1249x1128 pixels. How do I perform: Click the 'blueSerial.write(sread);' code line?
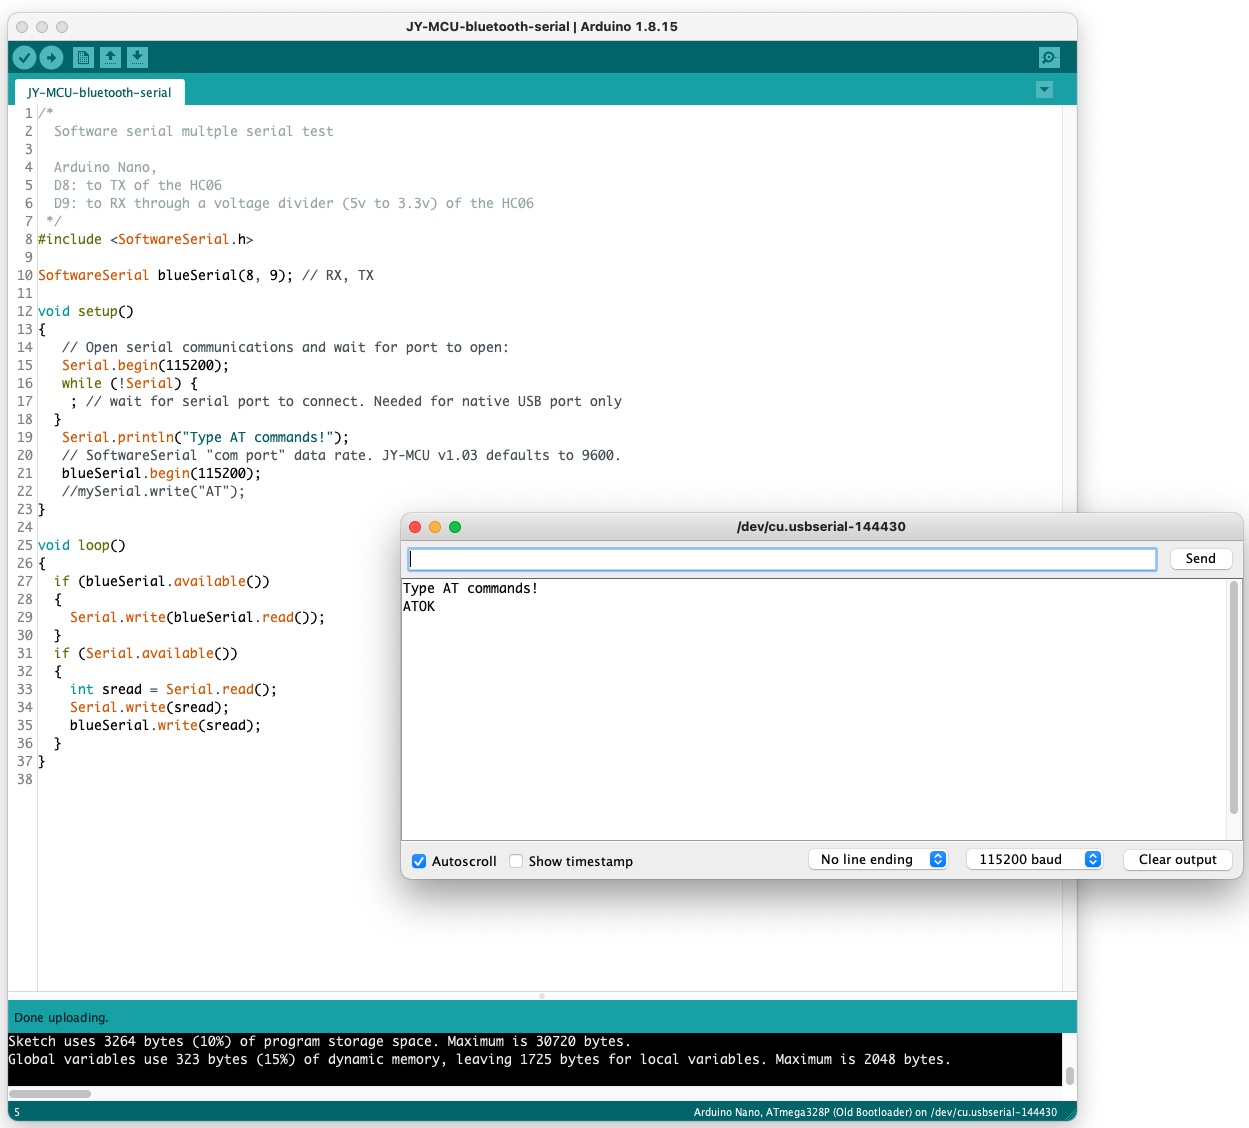tap(165, 725)
